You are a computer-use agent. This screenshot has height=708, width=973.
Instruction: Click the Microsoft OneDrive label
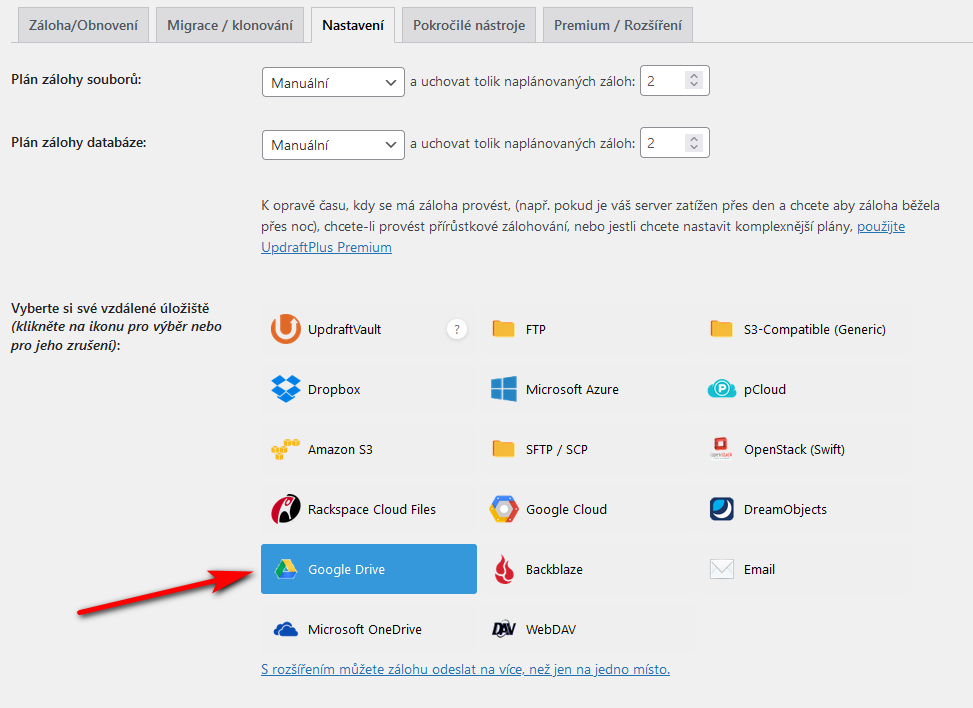365,629
